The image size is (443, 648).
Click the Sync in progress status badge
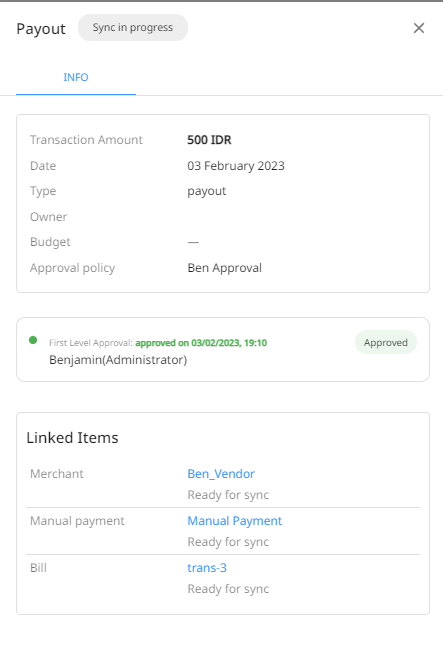tap(133, 28)
